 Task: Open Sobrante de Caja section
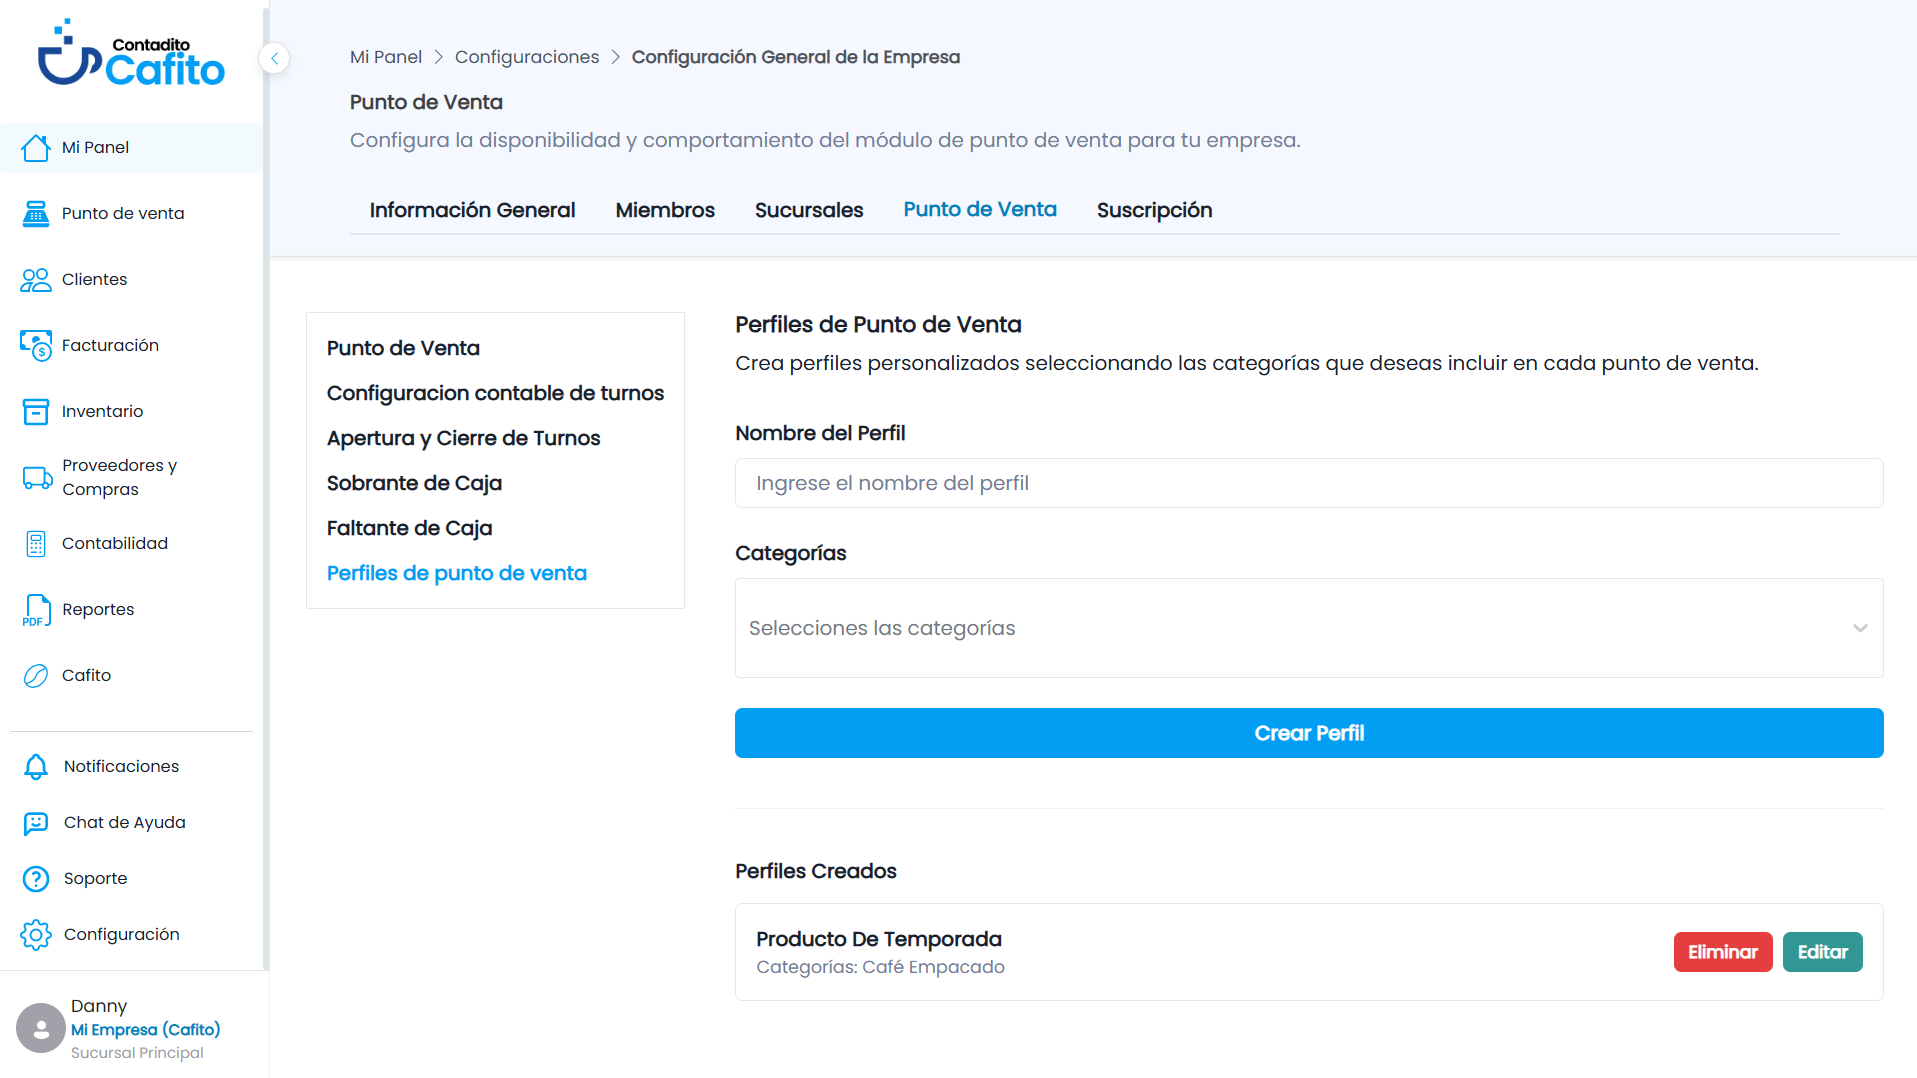click(x=414, y=483)
